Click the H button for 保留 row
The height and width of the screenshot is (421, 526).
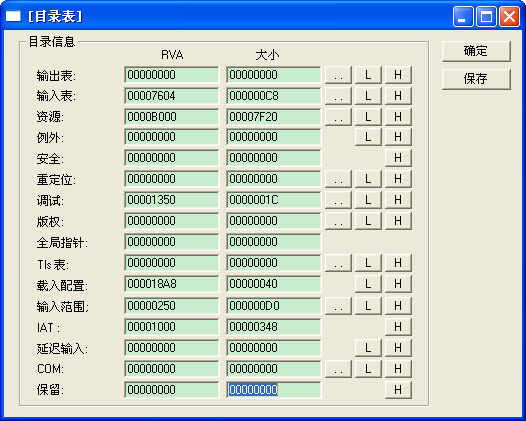tap(398, 390)
